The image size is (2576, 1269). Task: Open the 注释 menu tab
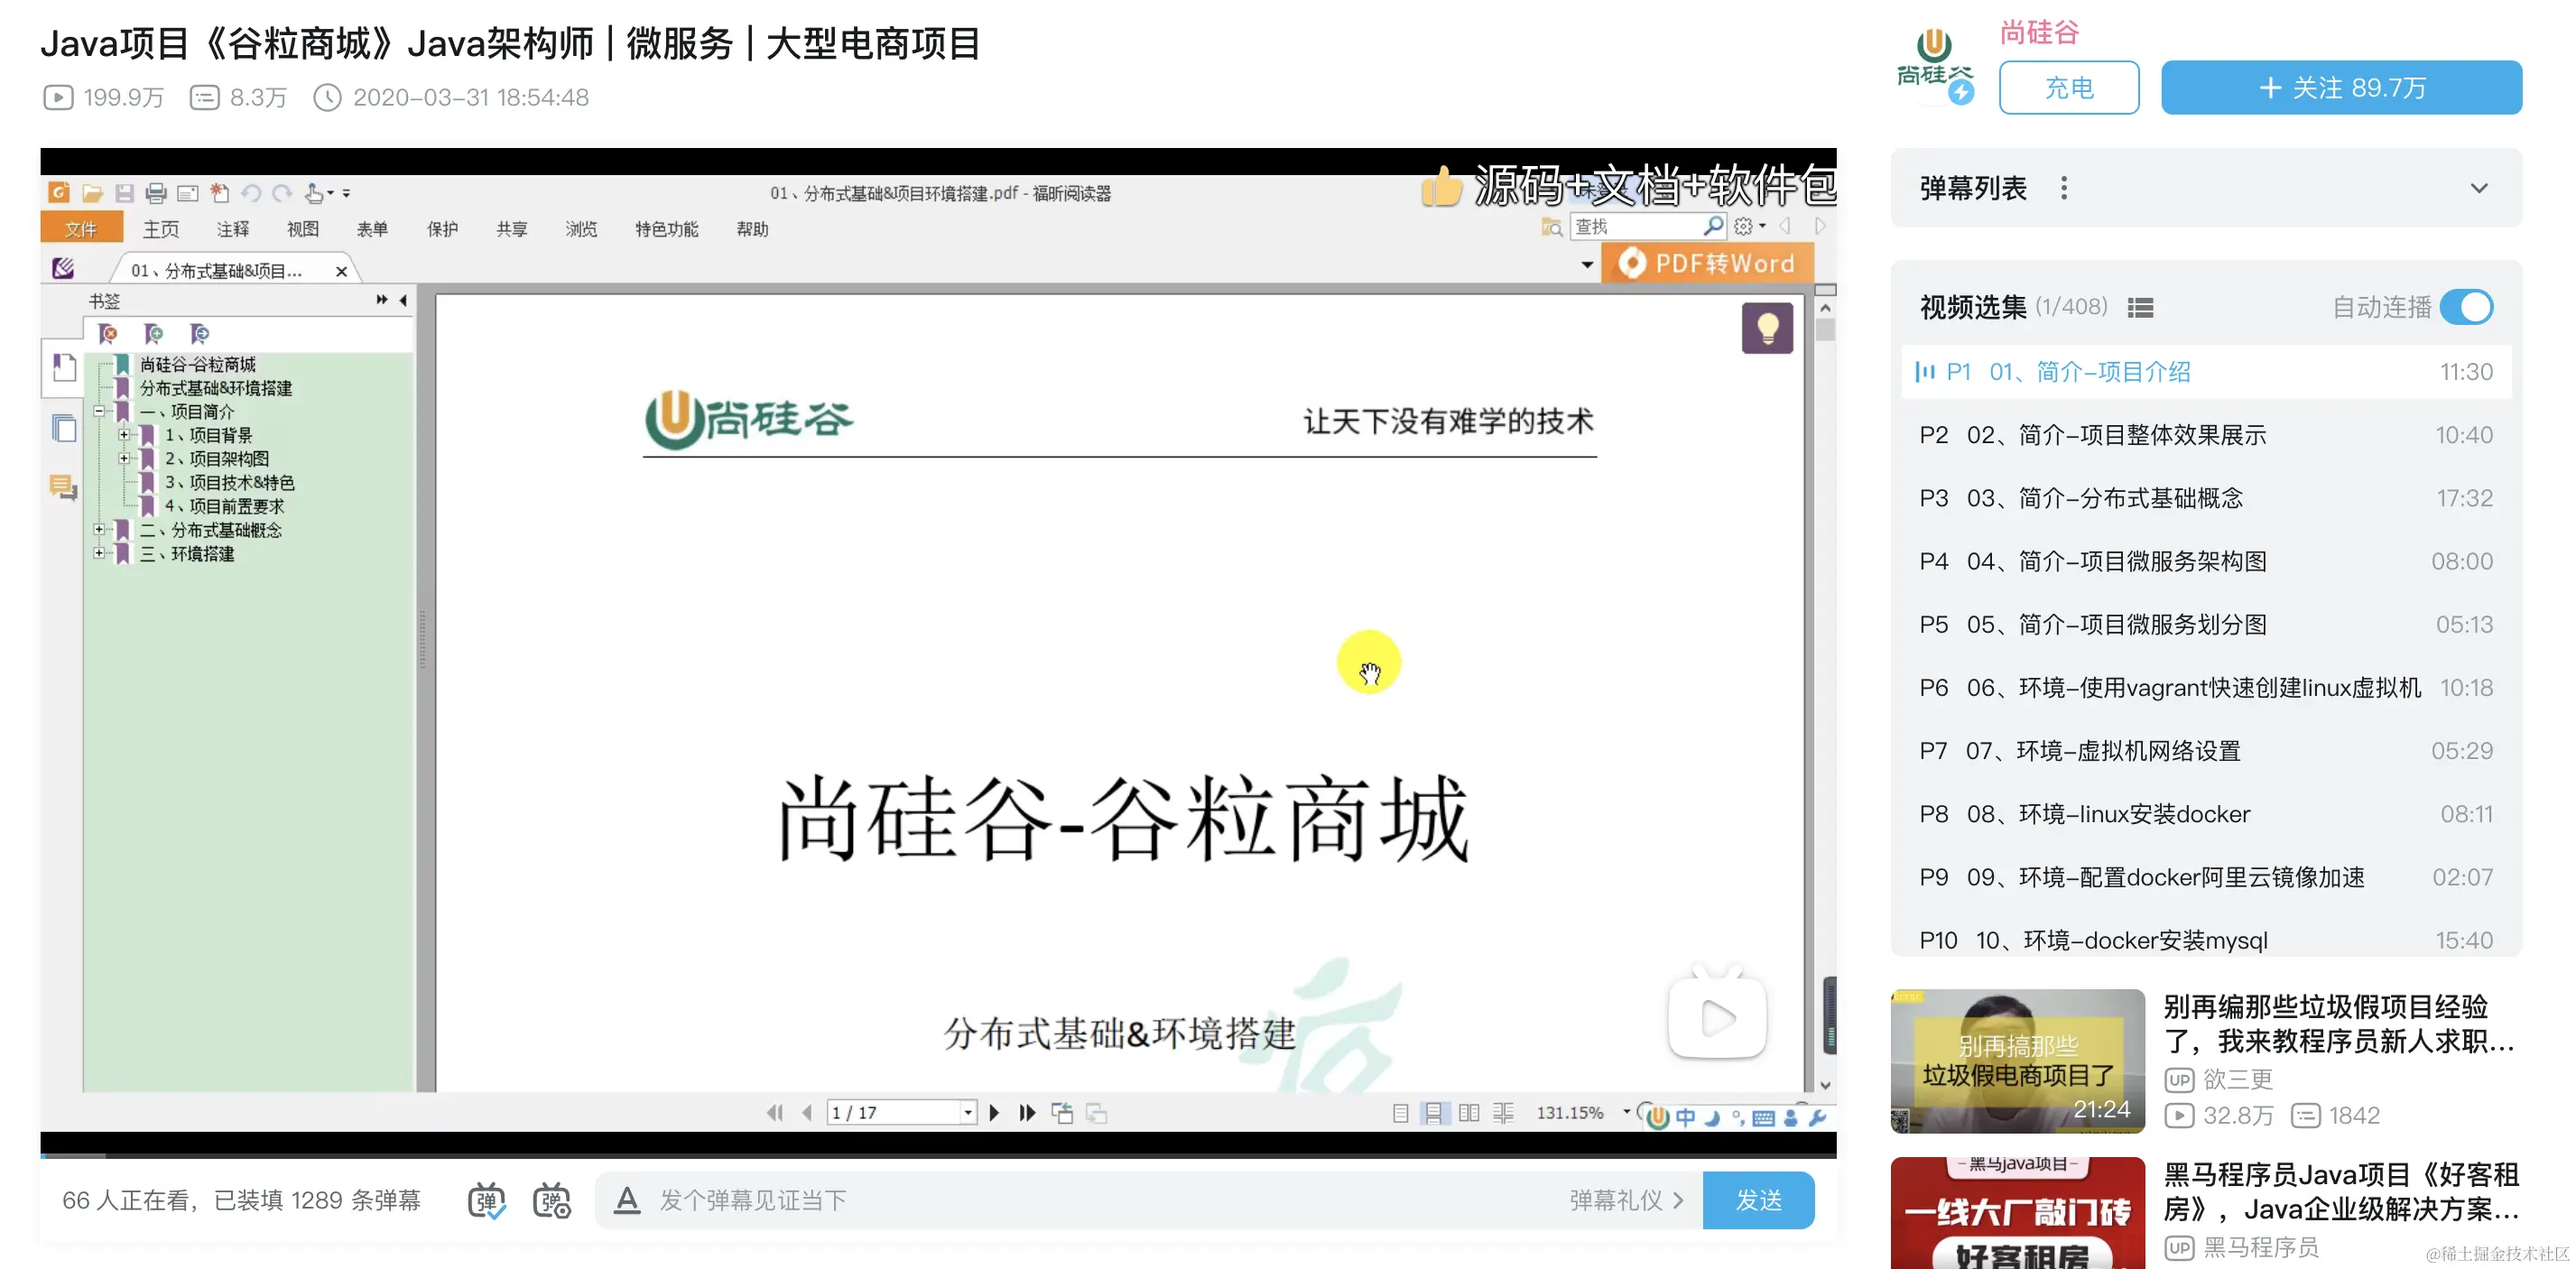(x=232, y=228)
